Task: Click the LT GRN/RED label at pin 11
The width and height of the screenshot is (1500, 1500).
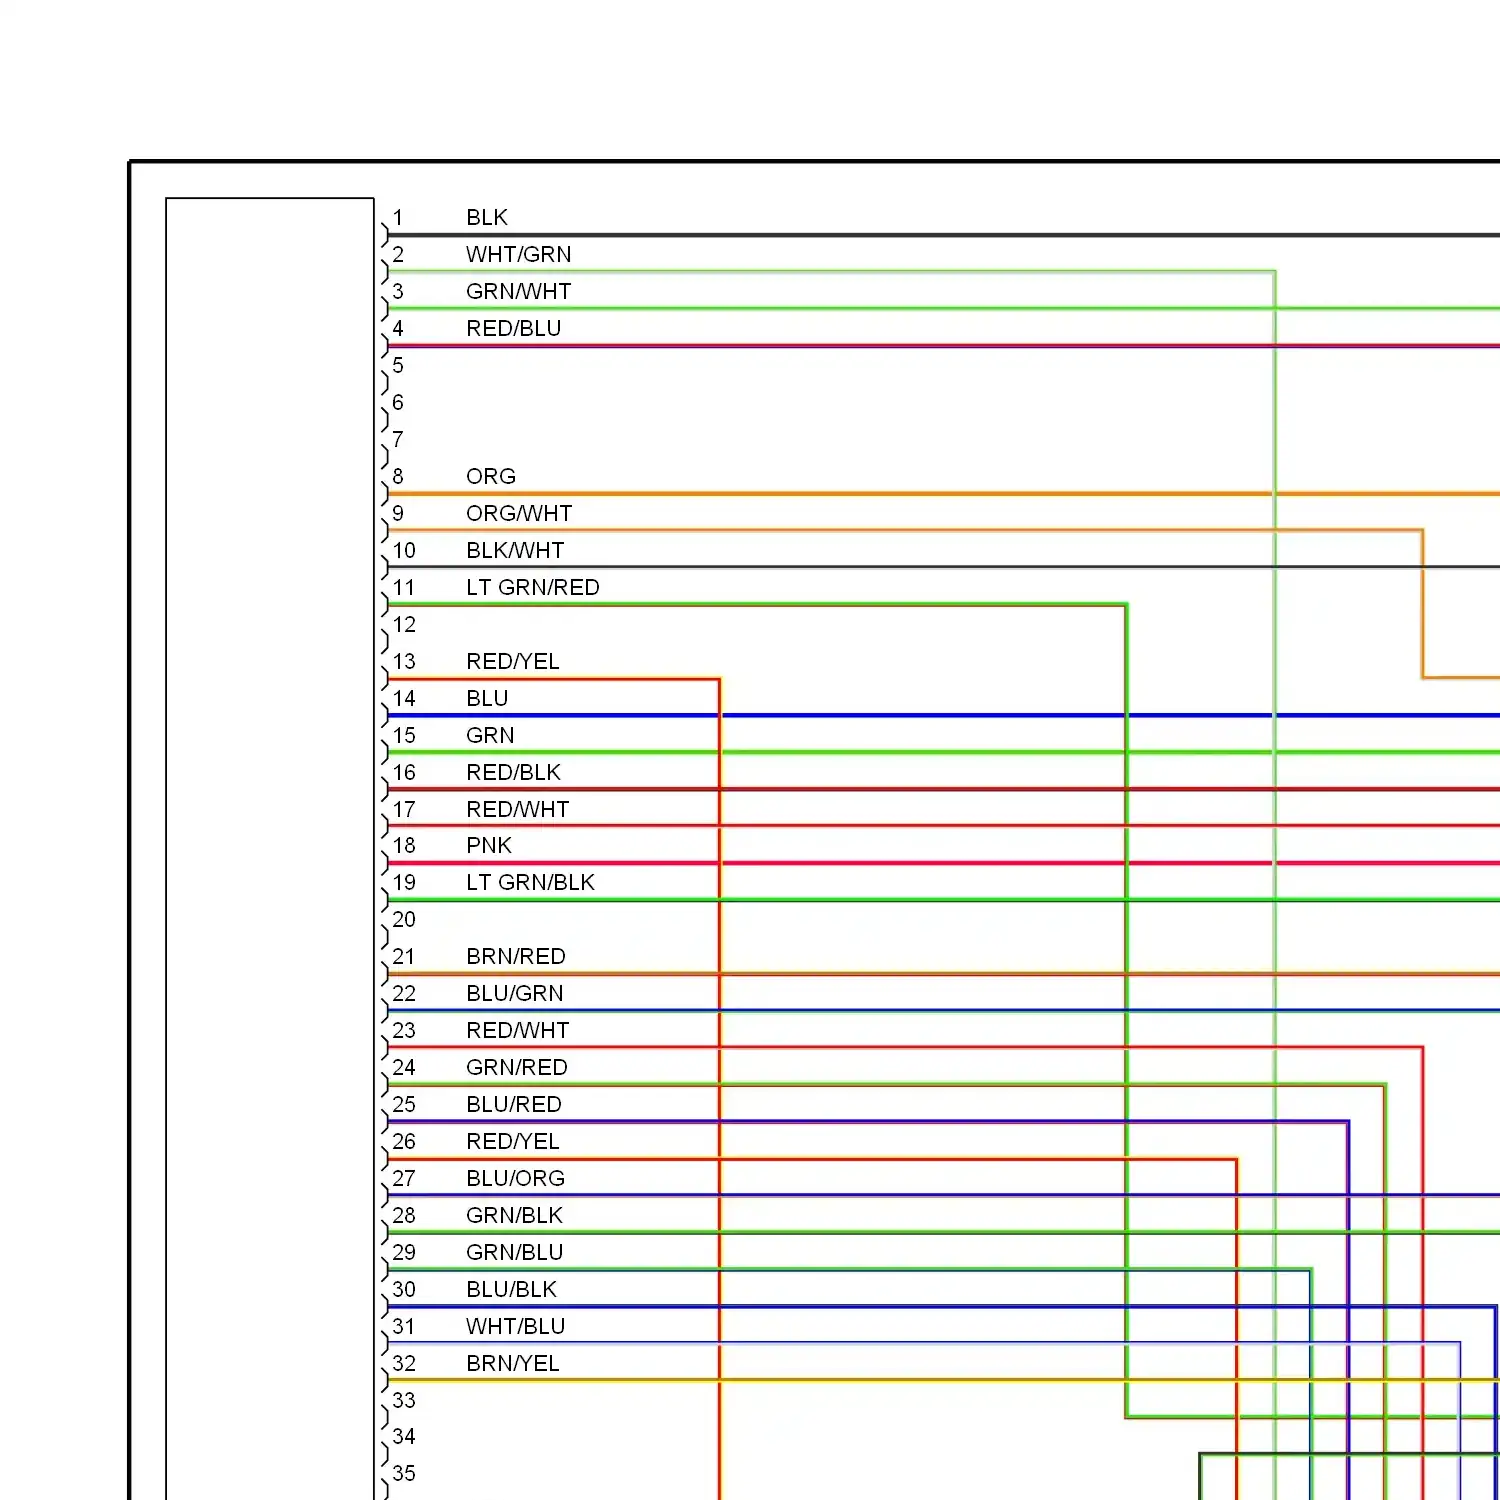Action: tap(532, 587)
